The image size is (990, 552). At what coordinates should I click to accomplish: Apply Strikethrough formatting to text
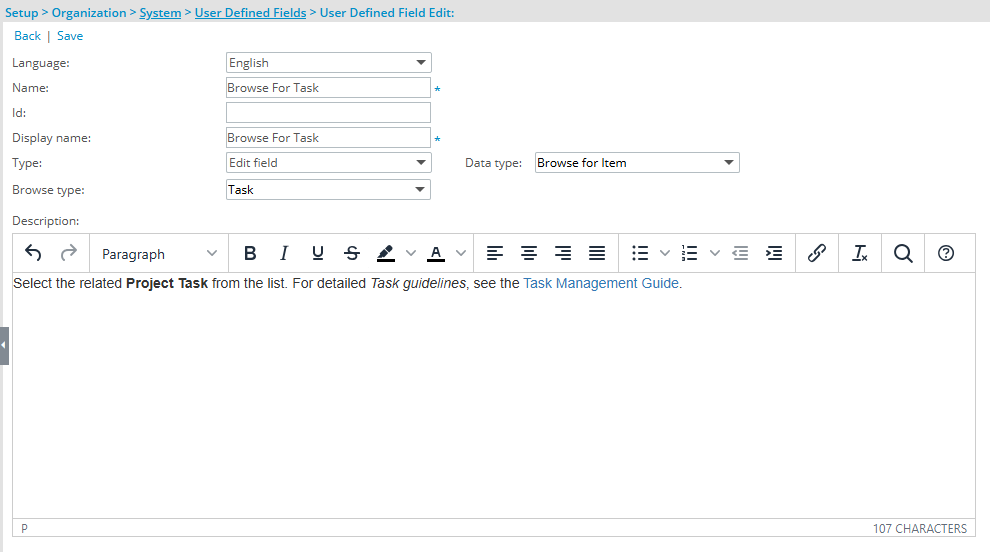pos(351,254)
